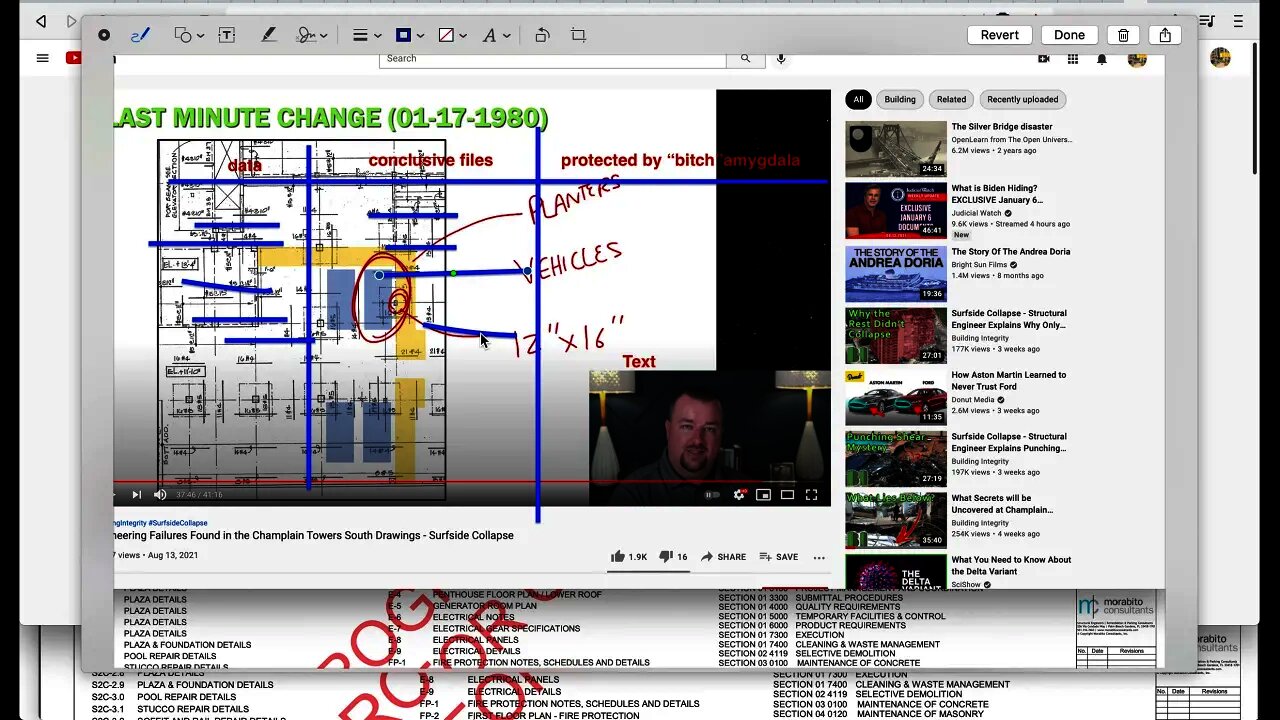Open the YouTube guide hamburger menu
Viewport: 1280px width, 720px height.
(x=42, y=58)
